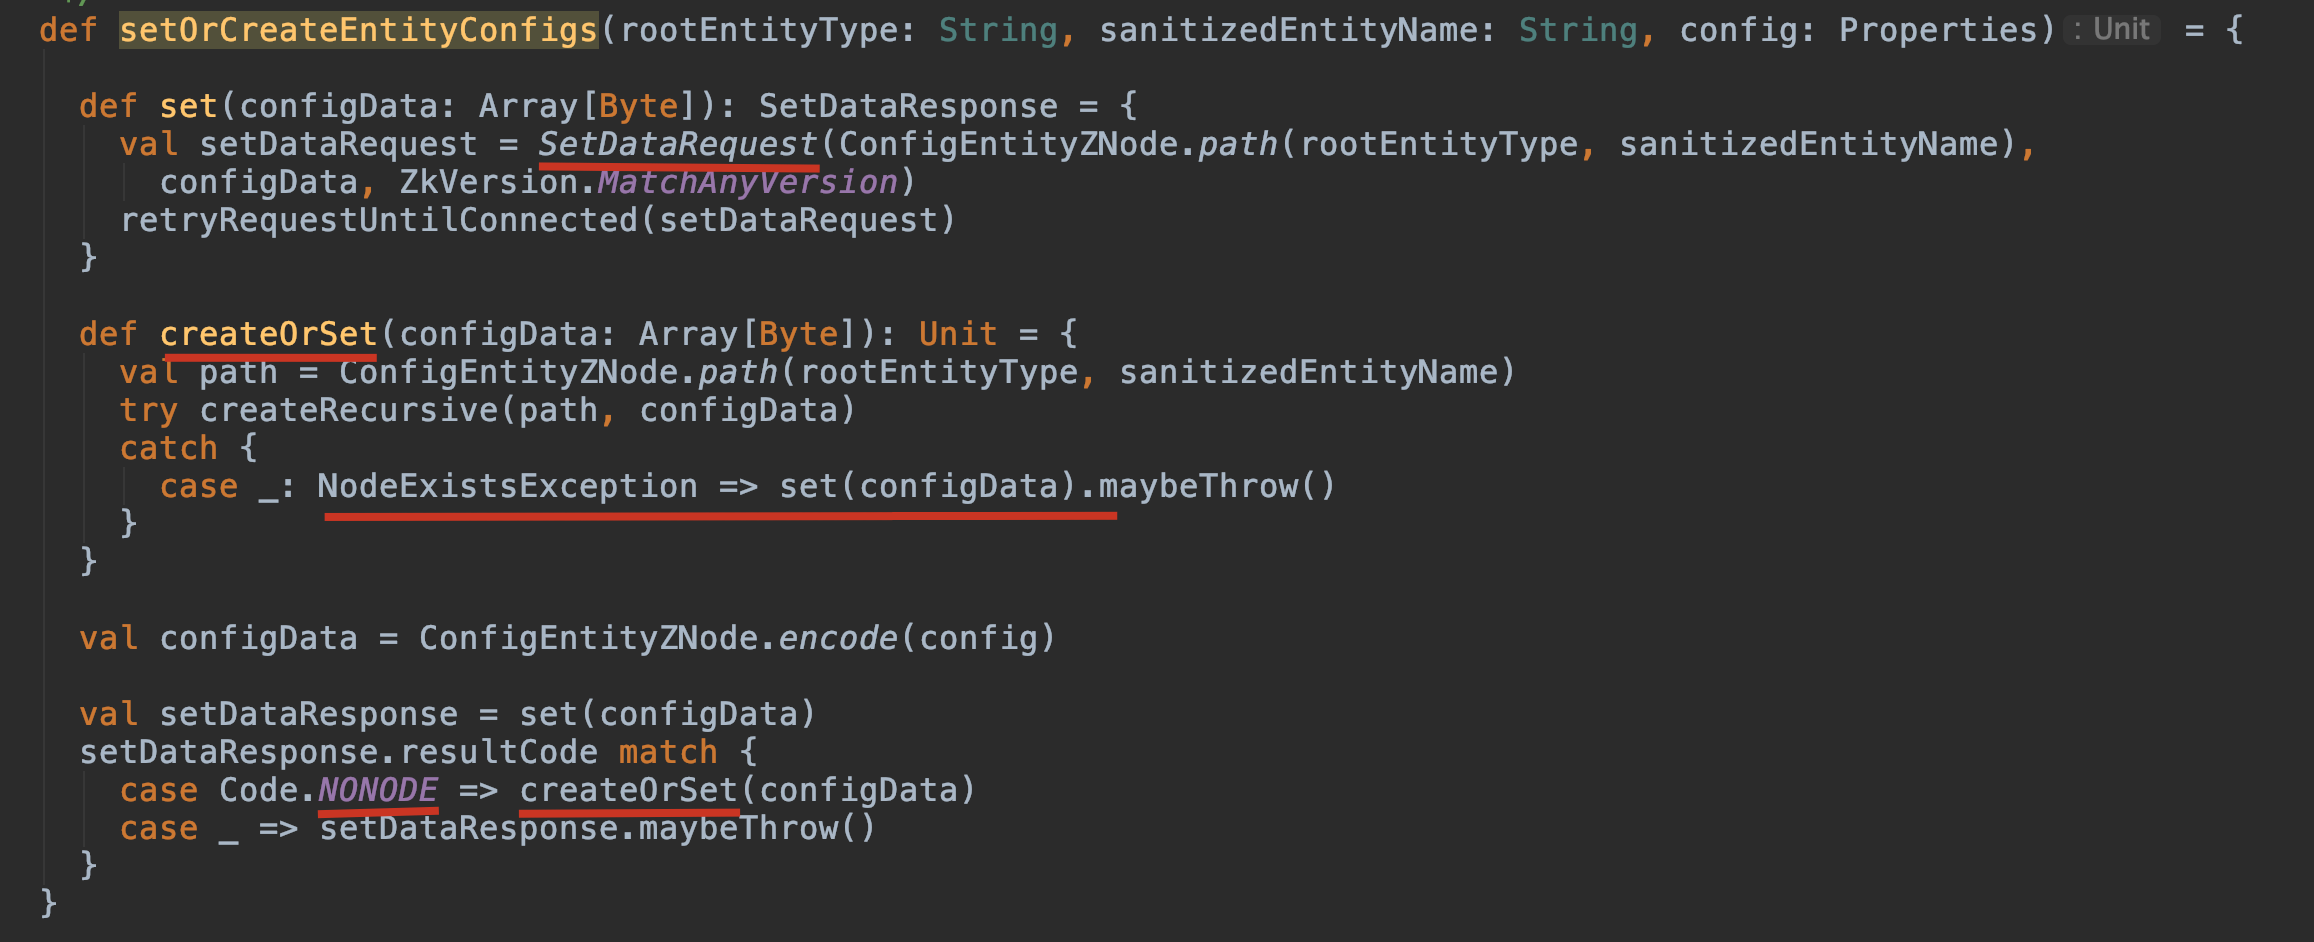Click the createRecursive method call
Image resolution: width=2314 pixels, height=942 pixels.
[x=348, y=410]
